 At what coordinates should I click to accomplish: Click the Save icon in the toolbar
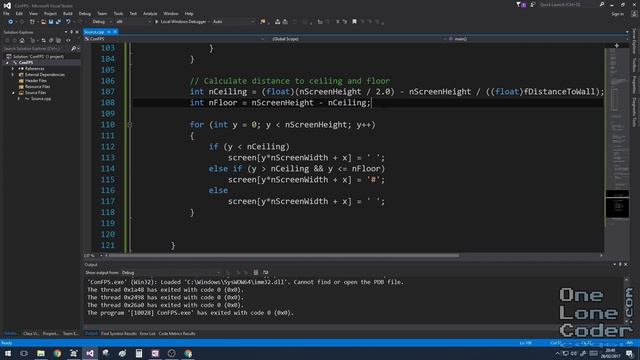click(x=51, y=22)
